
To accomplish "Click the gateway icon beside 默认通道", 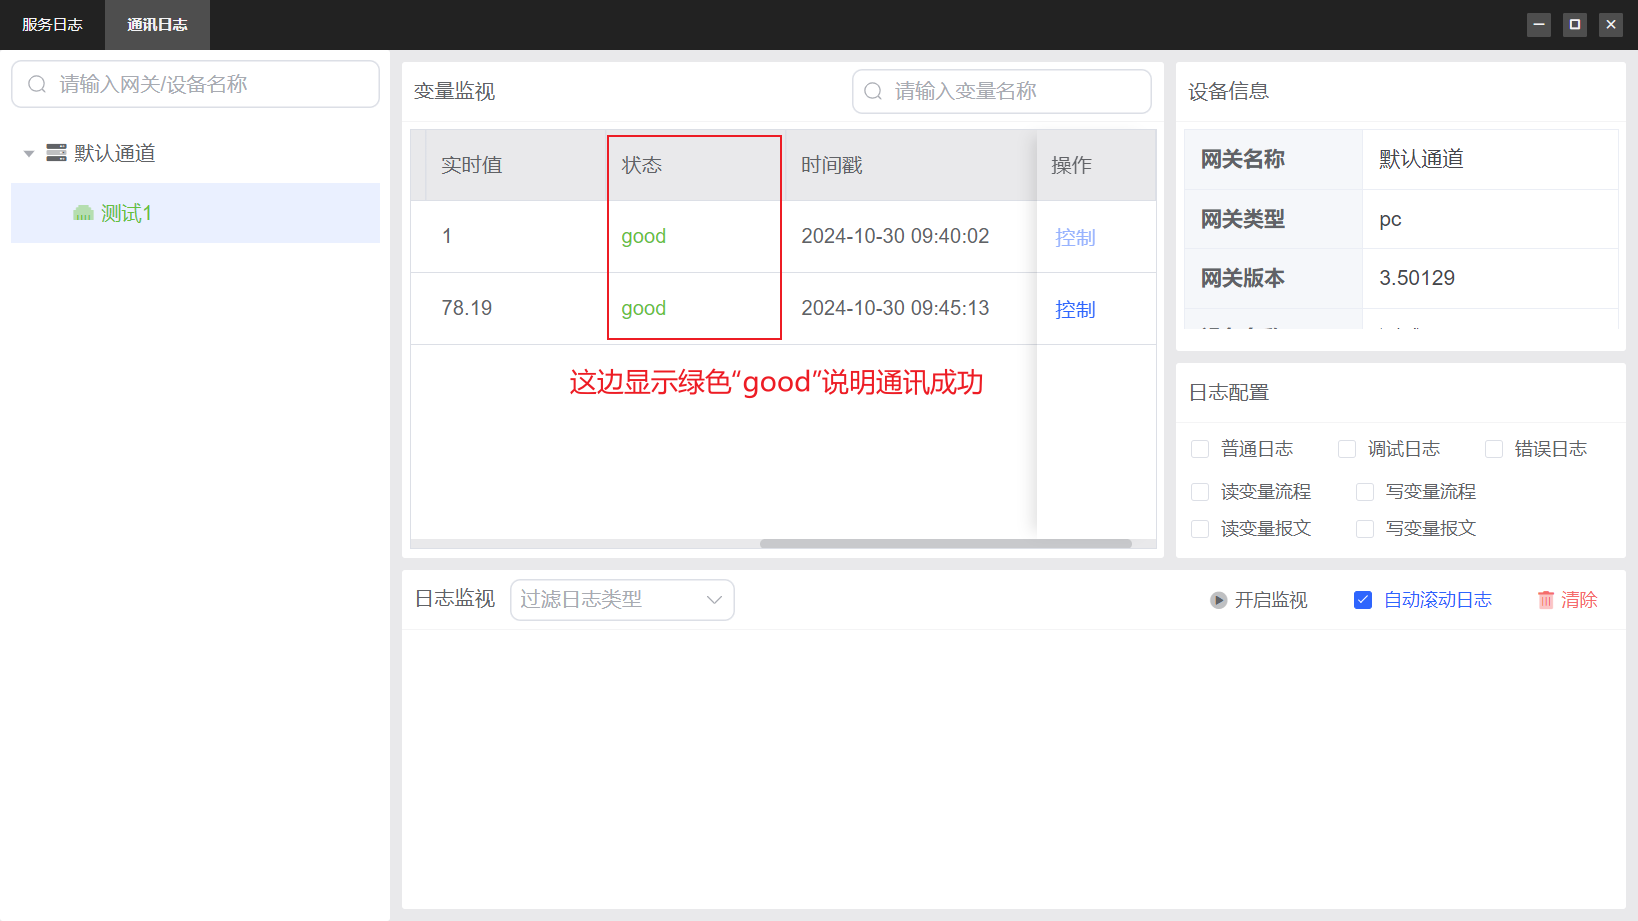I will pos(56,153).
